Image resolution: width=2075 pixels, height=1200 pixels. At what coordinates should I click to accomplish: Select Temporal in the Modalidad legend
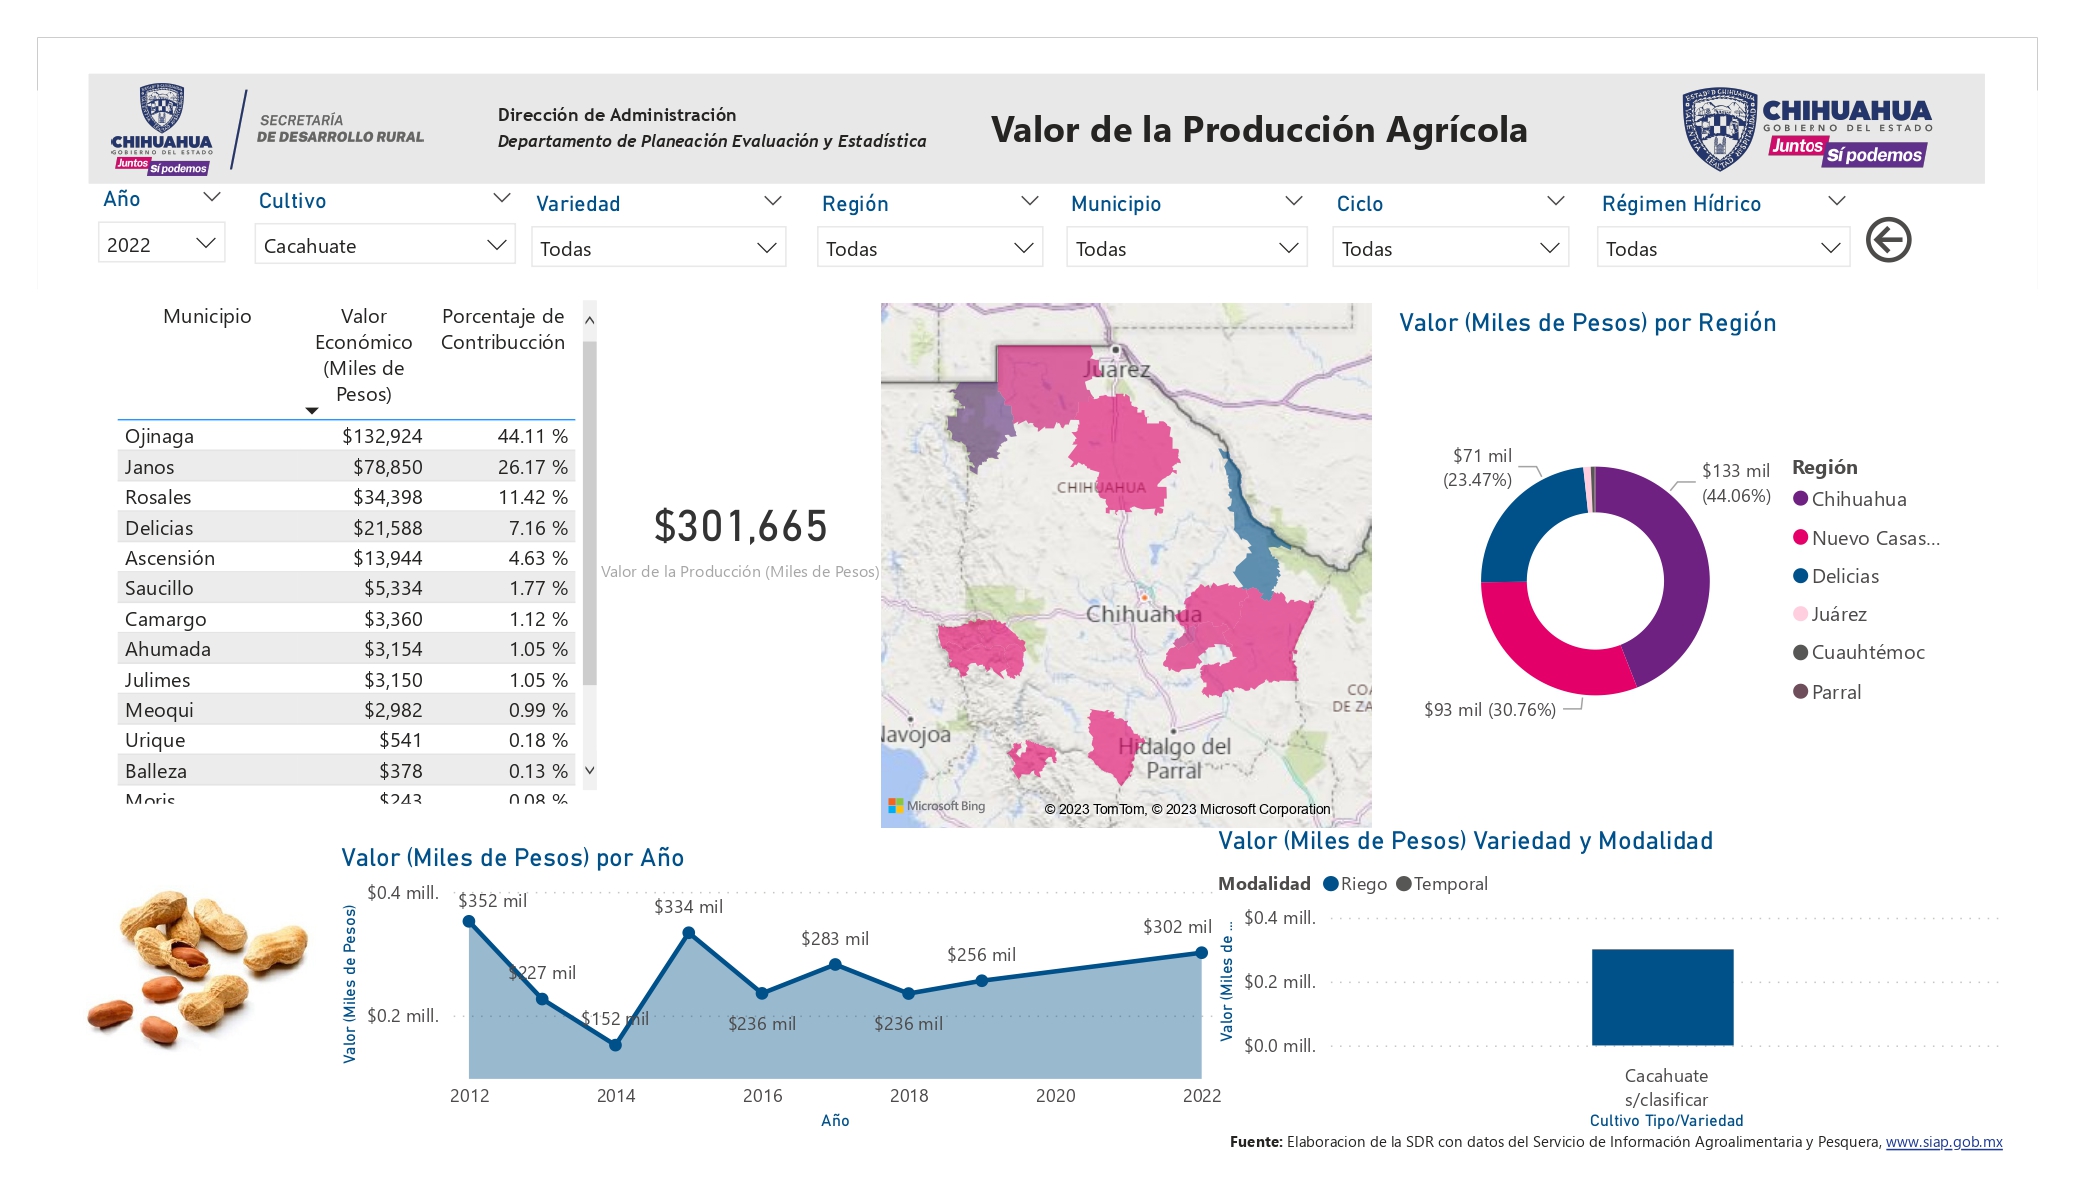(1442, 884)
